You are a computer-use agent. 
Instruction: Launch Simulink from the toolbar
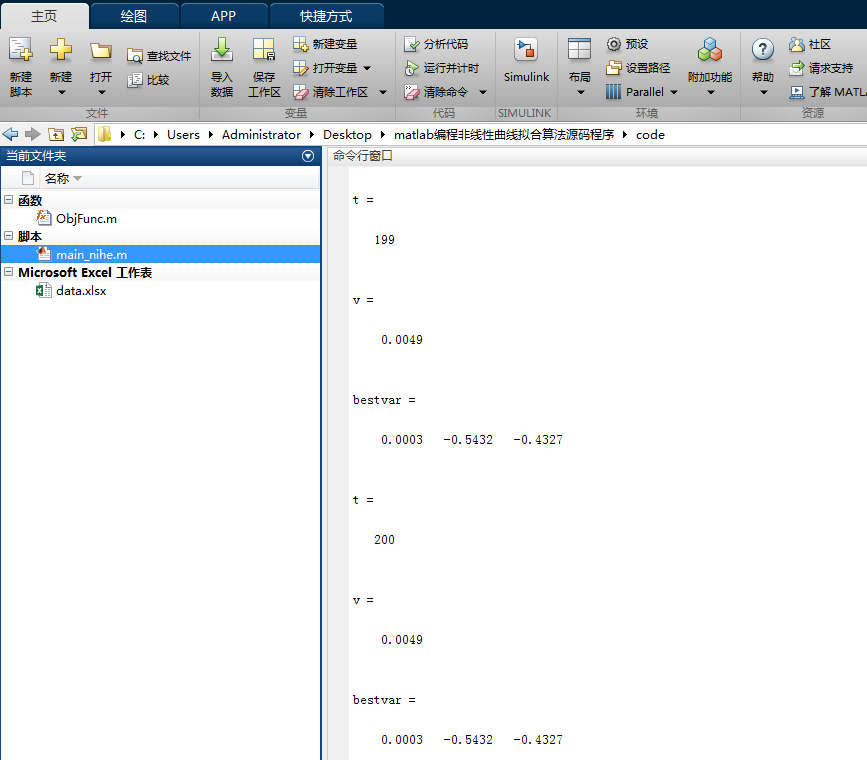click(526, 61)
